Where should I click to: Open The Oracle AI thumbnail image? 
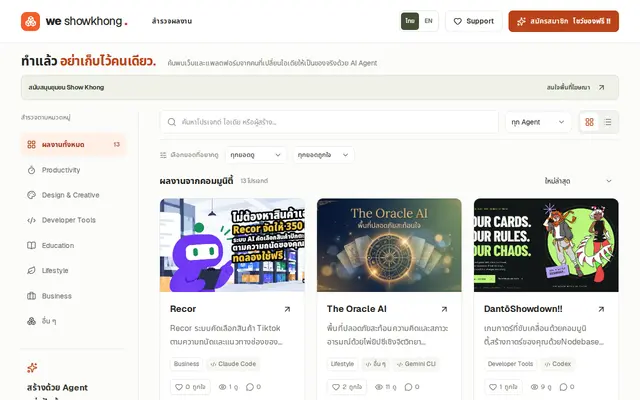pos(389,245)
